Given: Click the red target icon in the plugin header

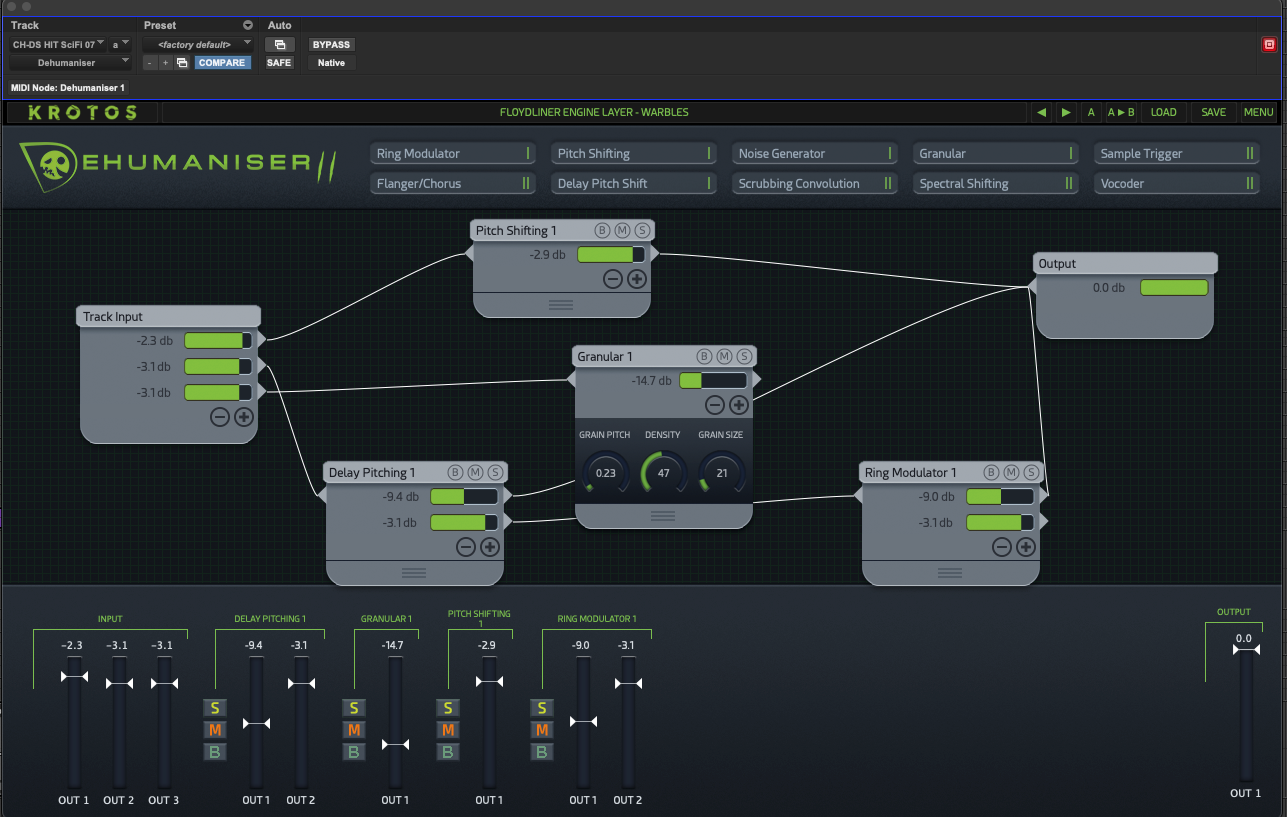Looking at the screenshot, I should tap(1269, 44).
